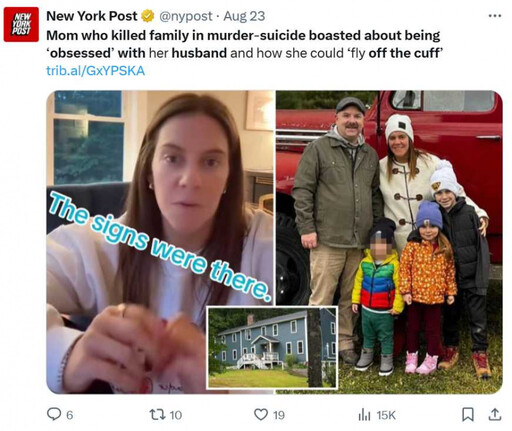Open the New York Post display name
This screenshot has width=512, height=431.
(x=92, y=16)
